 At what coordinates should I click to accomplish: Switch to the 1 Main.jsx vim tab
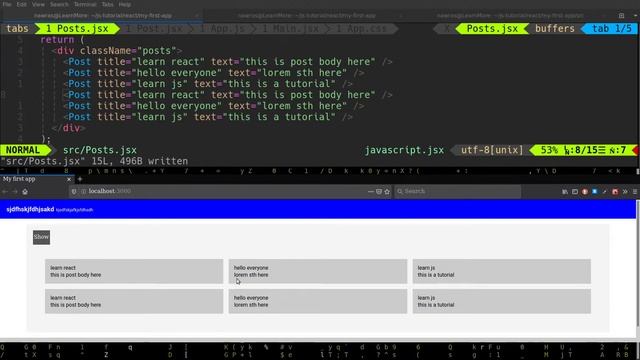click(291, 29)
